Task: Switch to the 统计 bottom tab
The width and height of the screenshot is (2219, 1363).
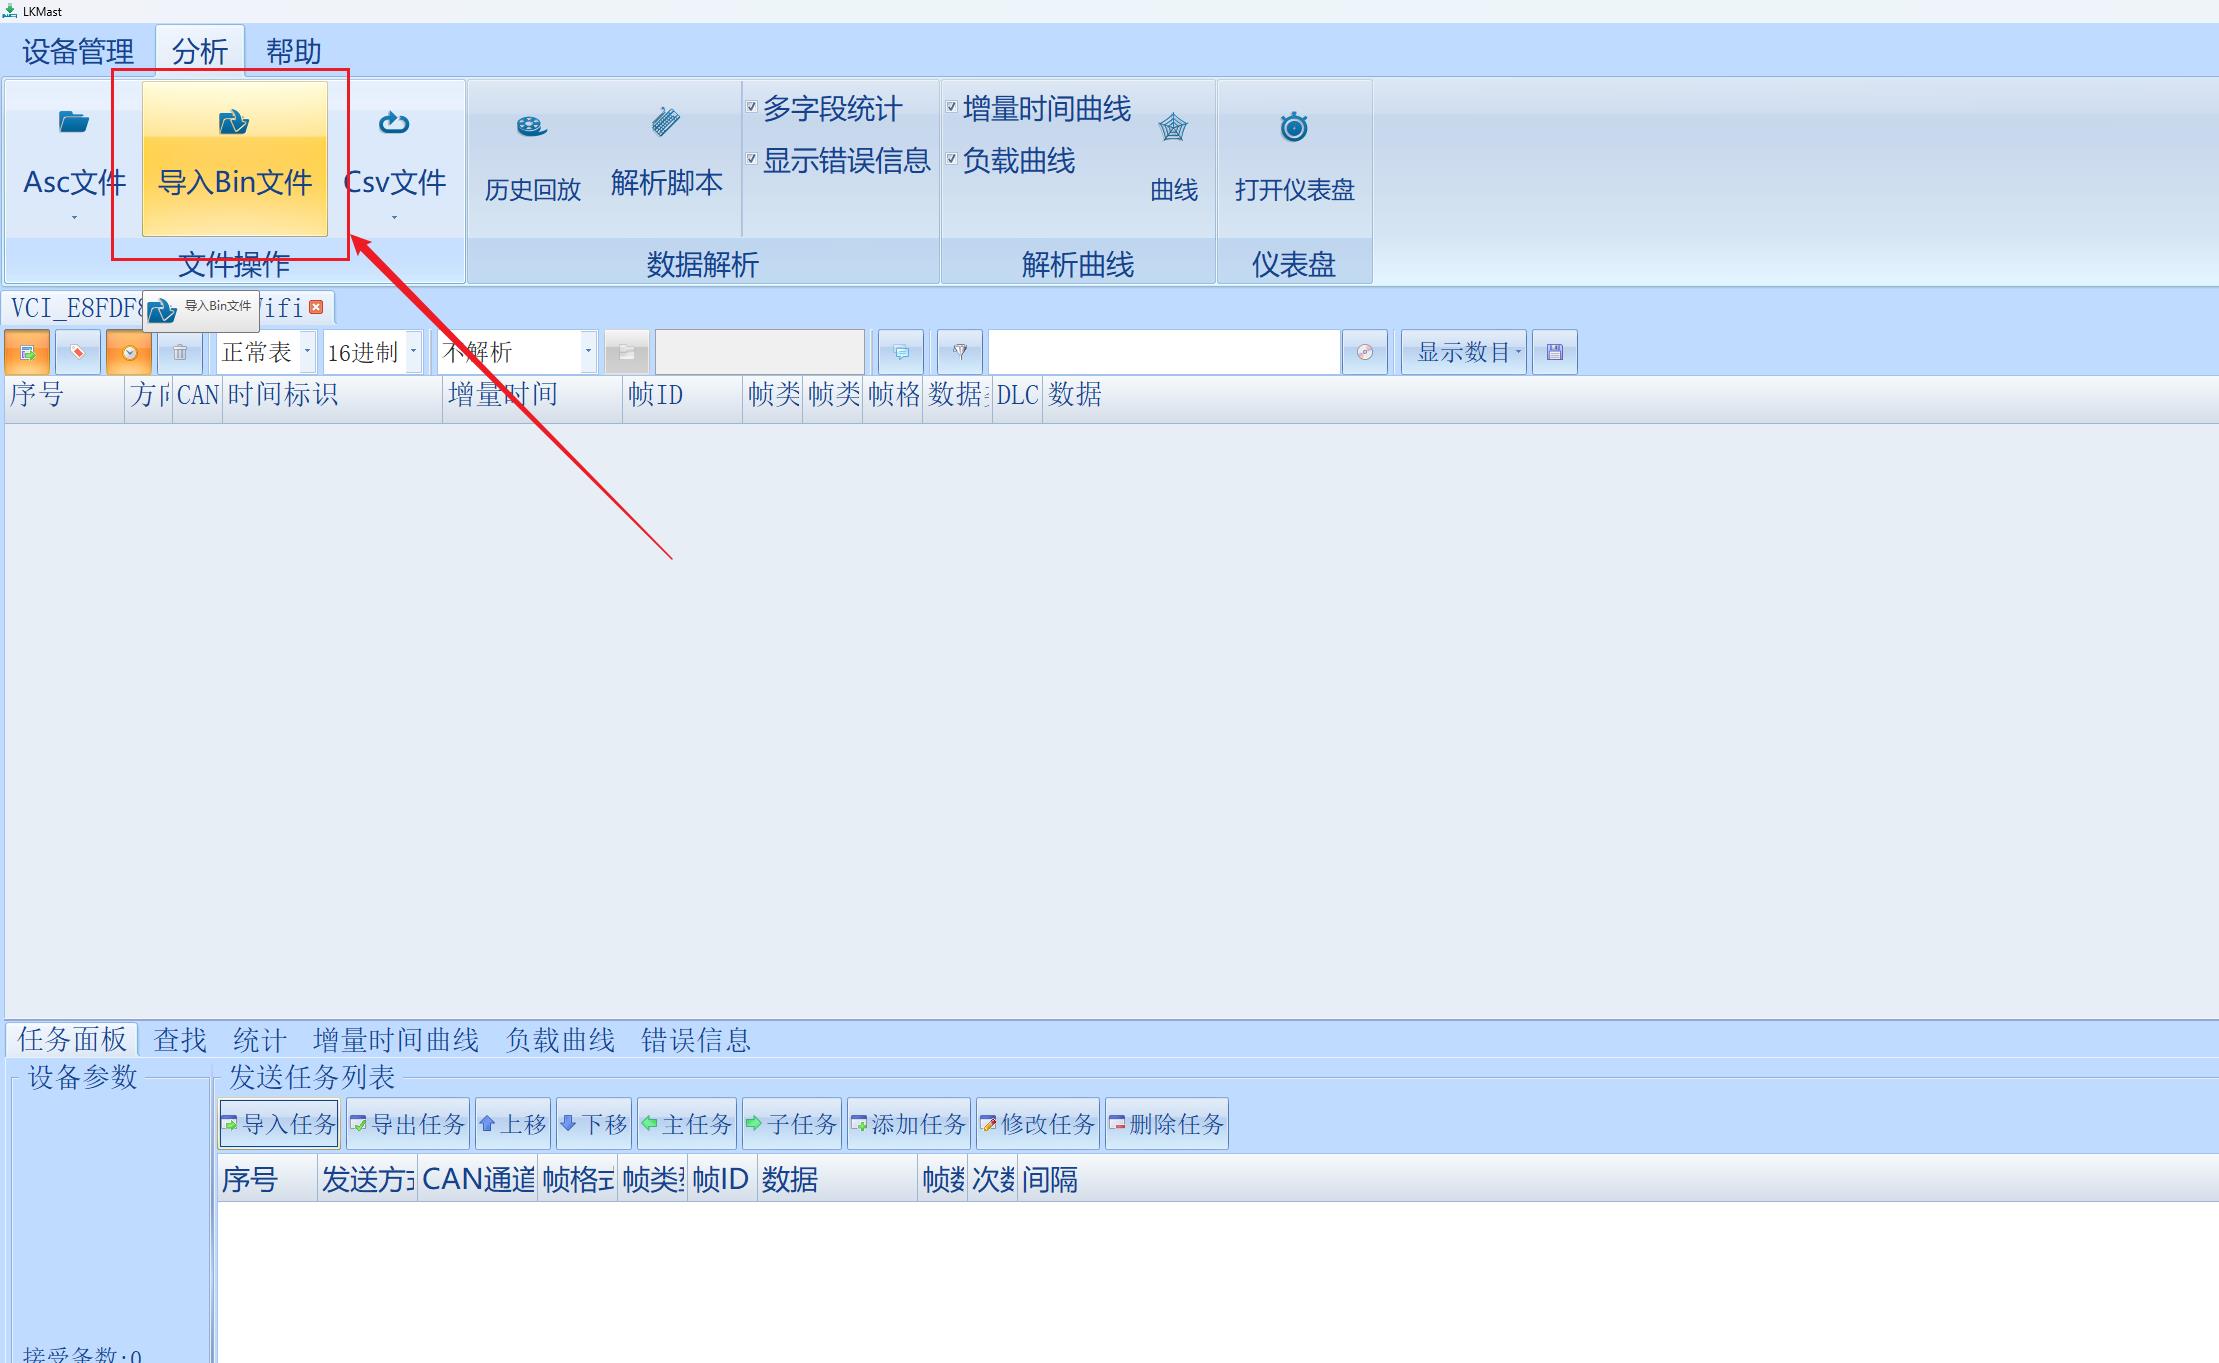Action: click(260, 1040)
